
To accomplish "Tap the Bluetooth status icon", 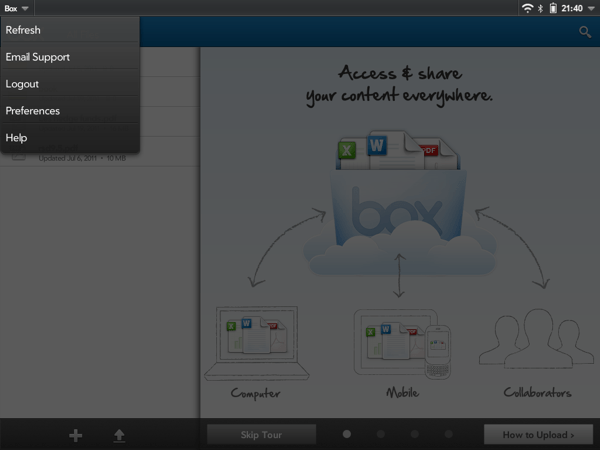I will (x=540, y=8).
